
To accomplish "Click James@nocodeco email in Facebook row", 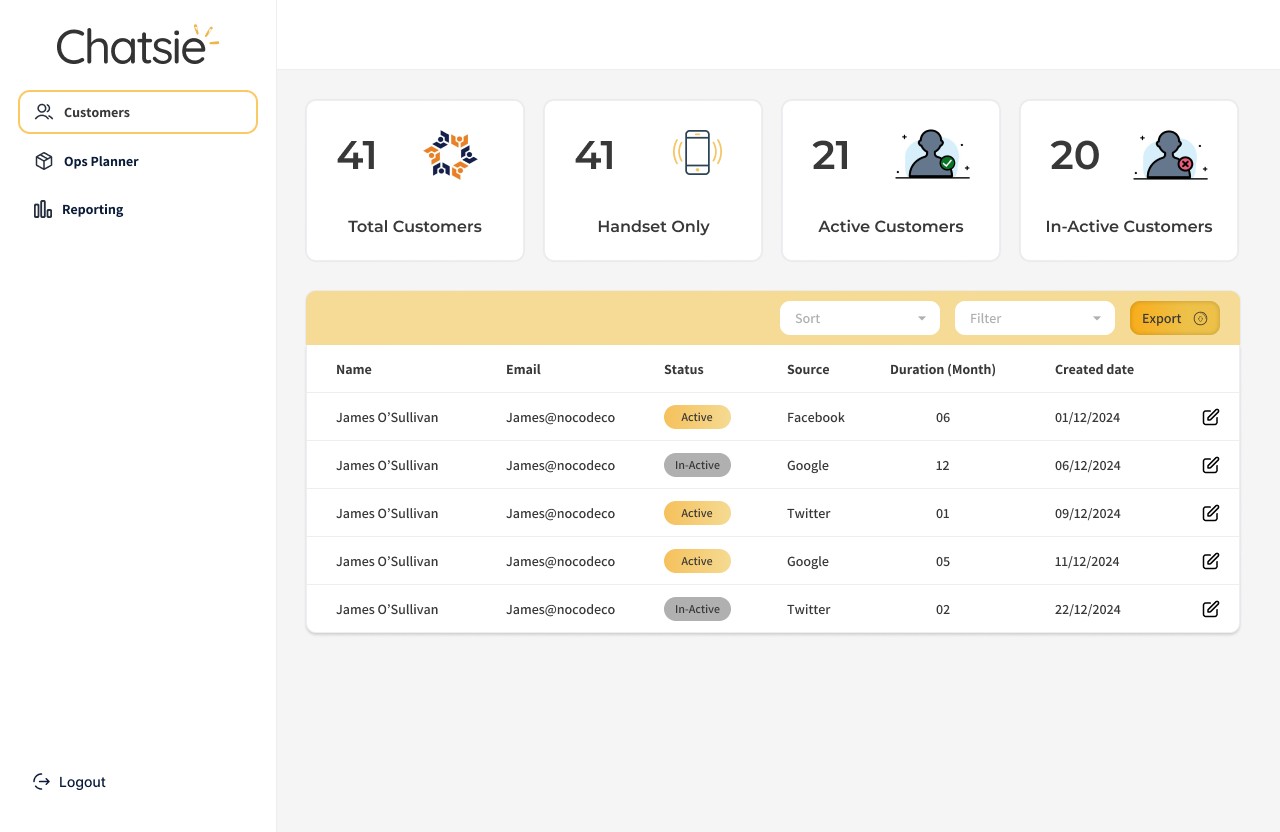I will coord(560,417).
